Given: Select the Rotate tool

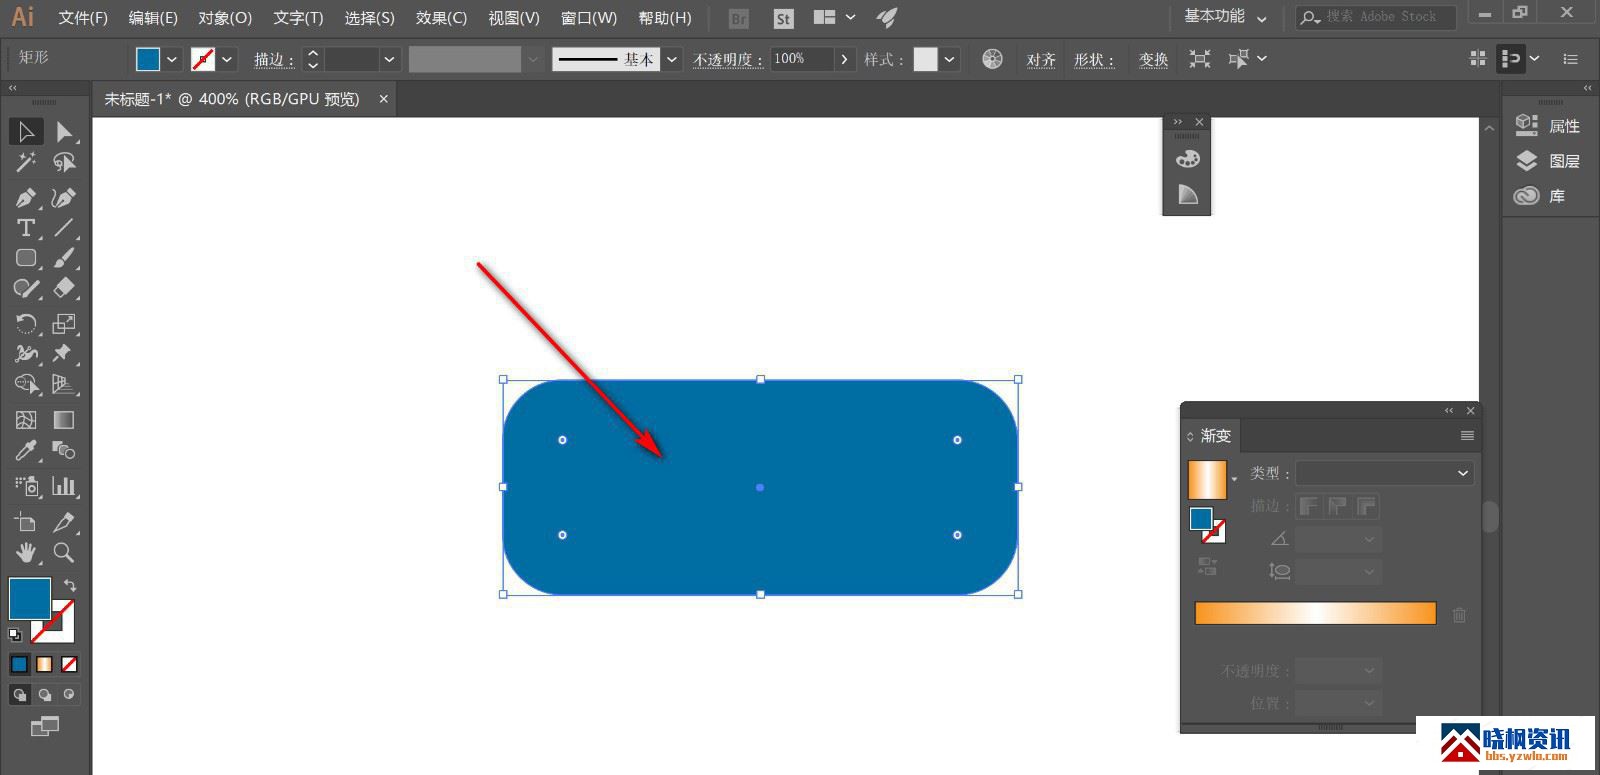Looking at the screenshot, I should pos(26,323).
